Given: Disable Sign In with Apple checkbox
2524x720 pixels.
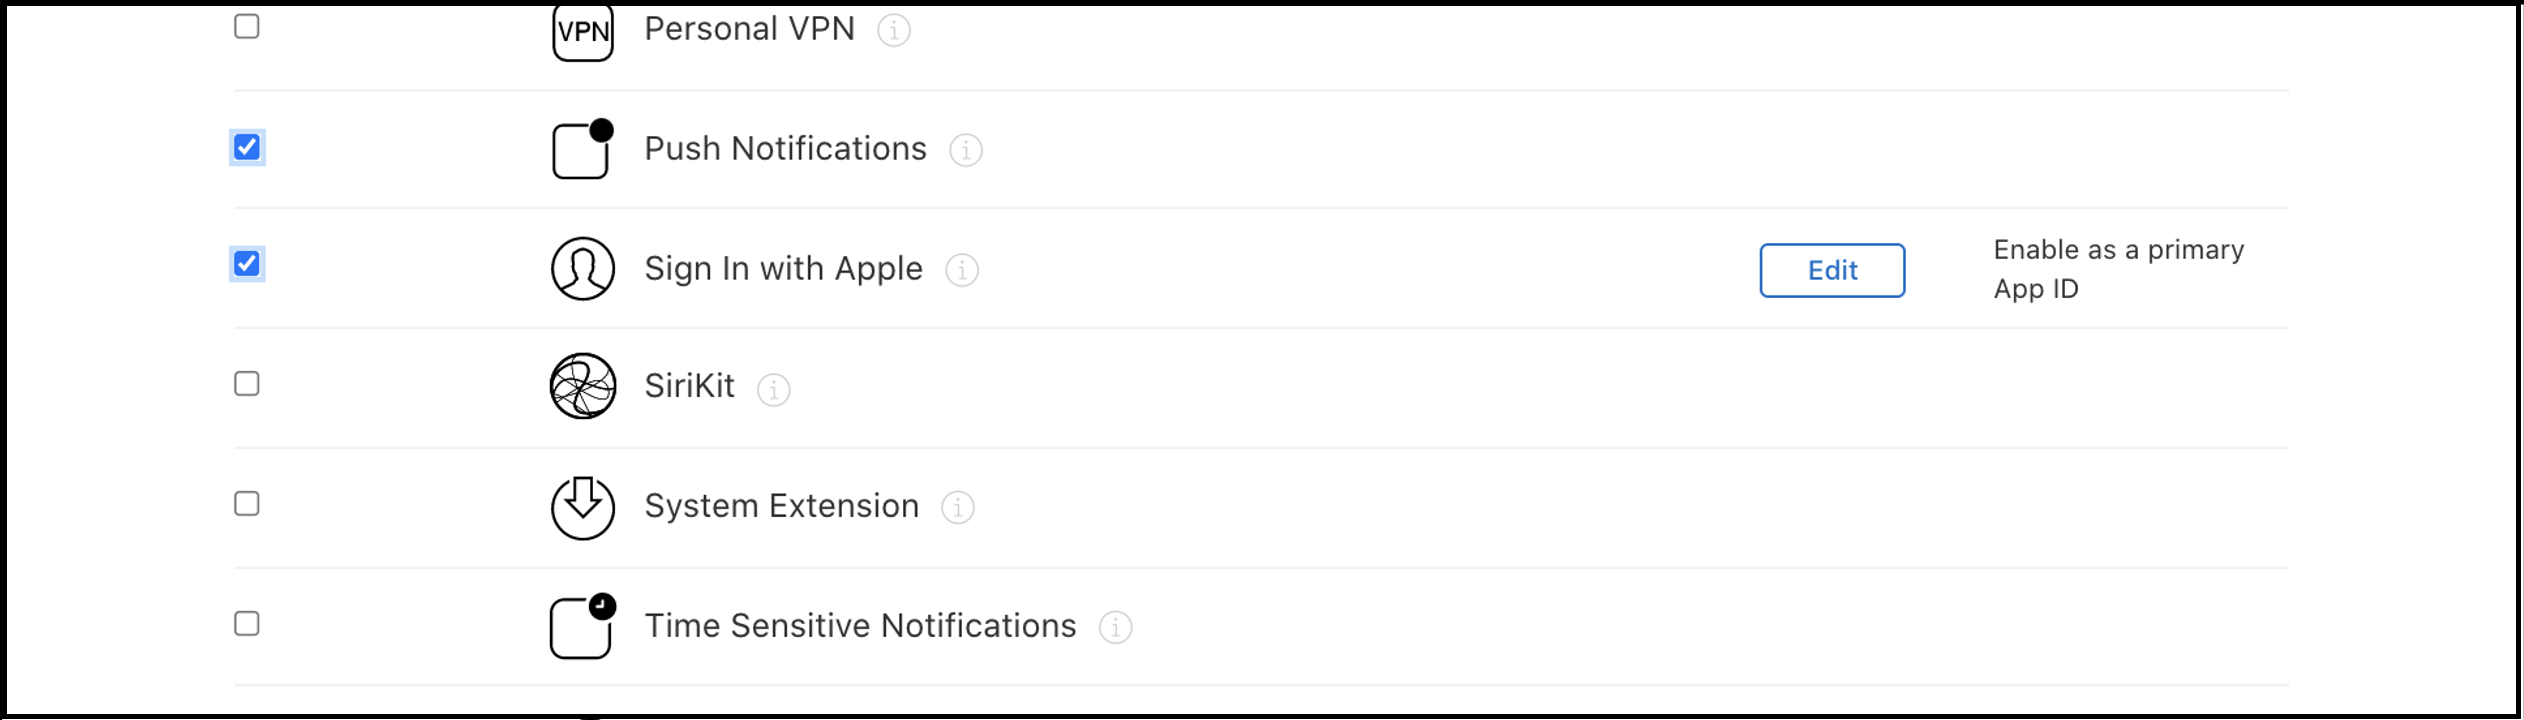Looking at the screenshot, I should [x=247, y=264].
